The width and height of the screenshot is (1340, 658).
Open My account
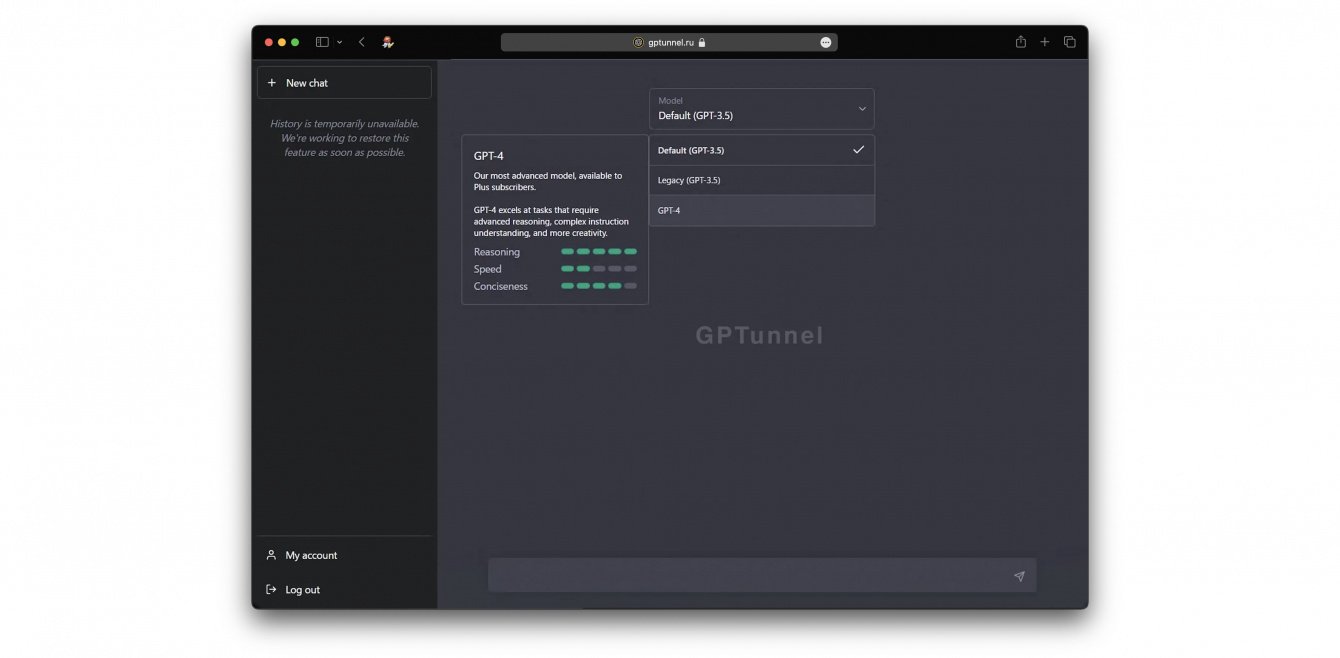click(344, 555)
